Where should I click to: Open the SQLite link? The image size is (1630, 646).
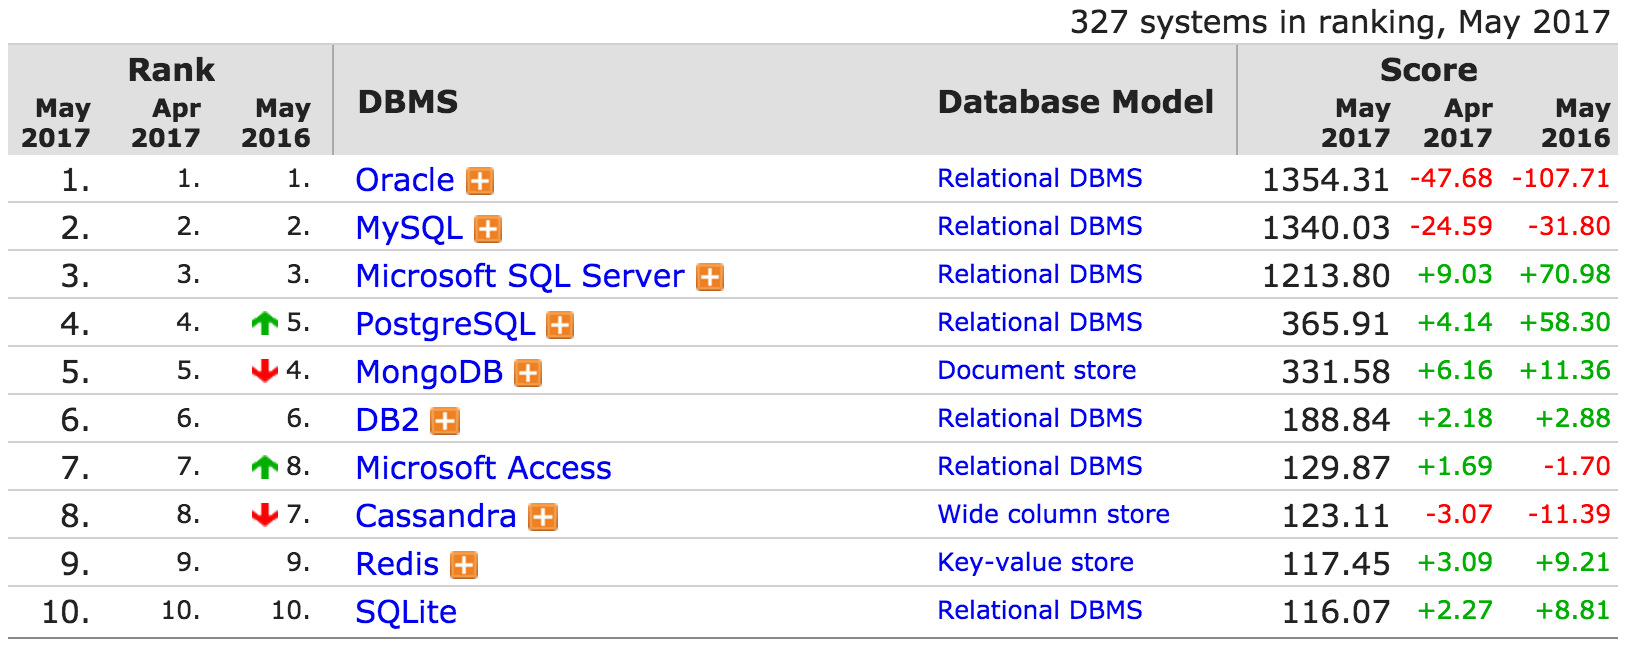click(x=406, y=612)
